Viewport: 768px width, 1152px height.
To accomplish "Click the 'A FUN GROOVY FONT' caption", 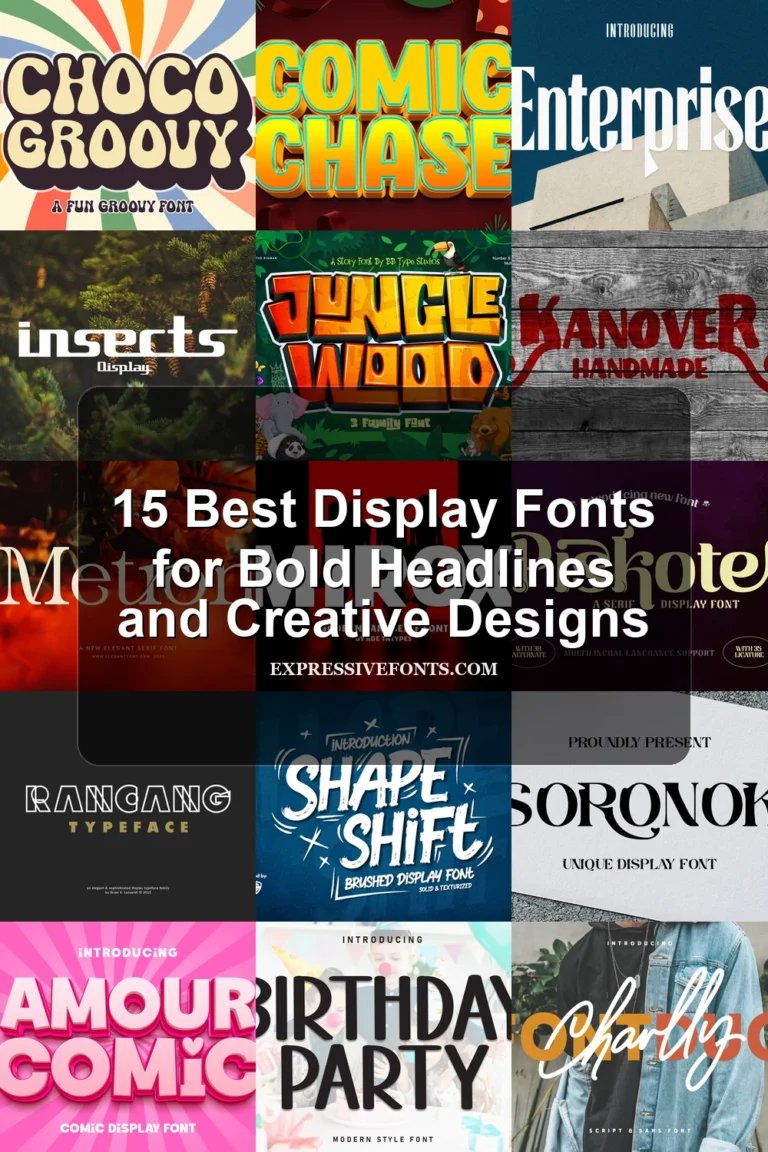I will point(123,206).
